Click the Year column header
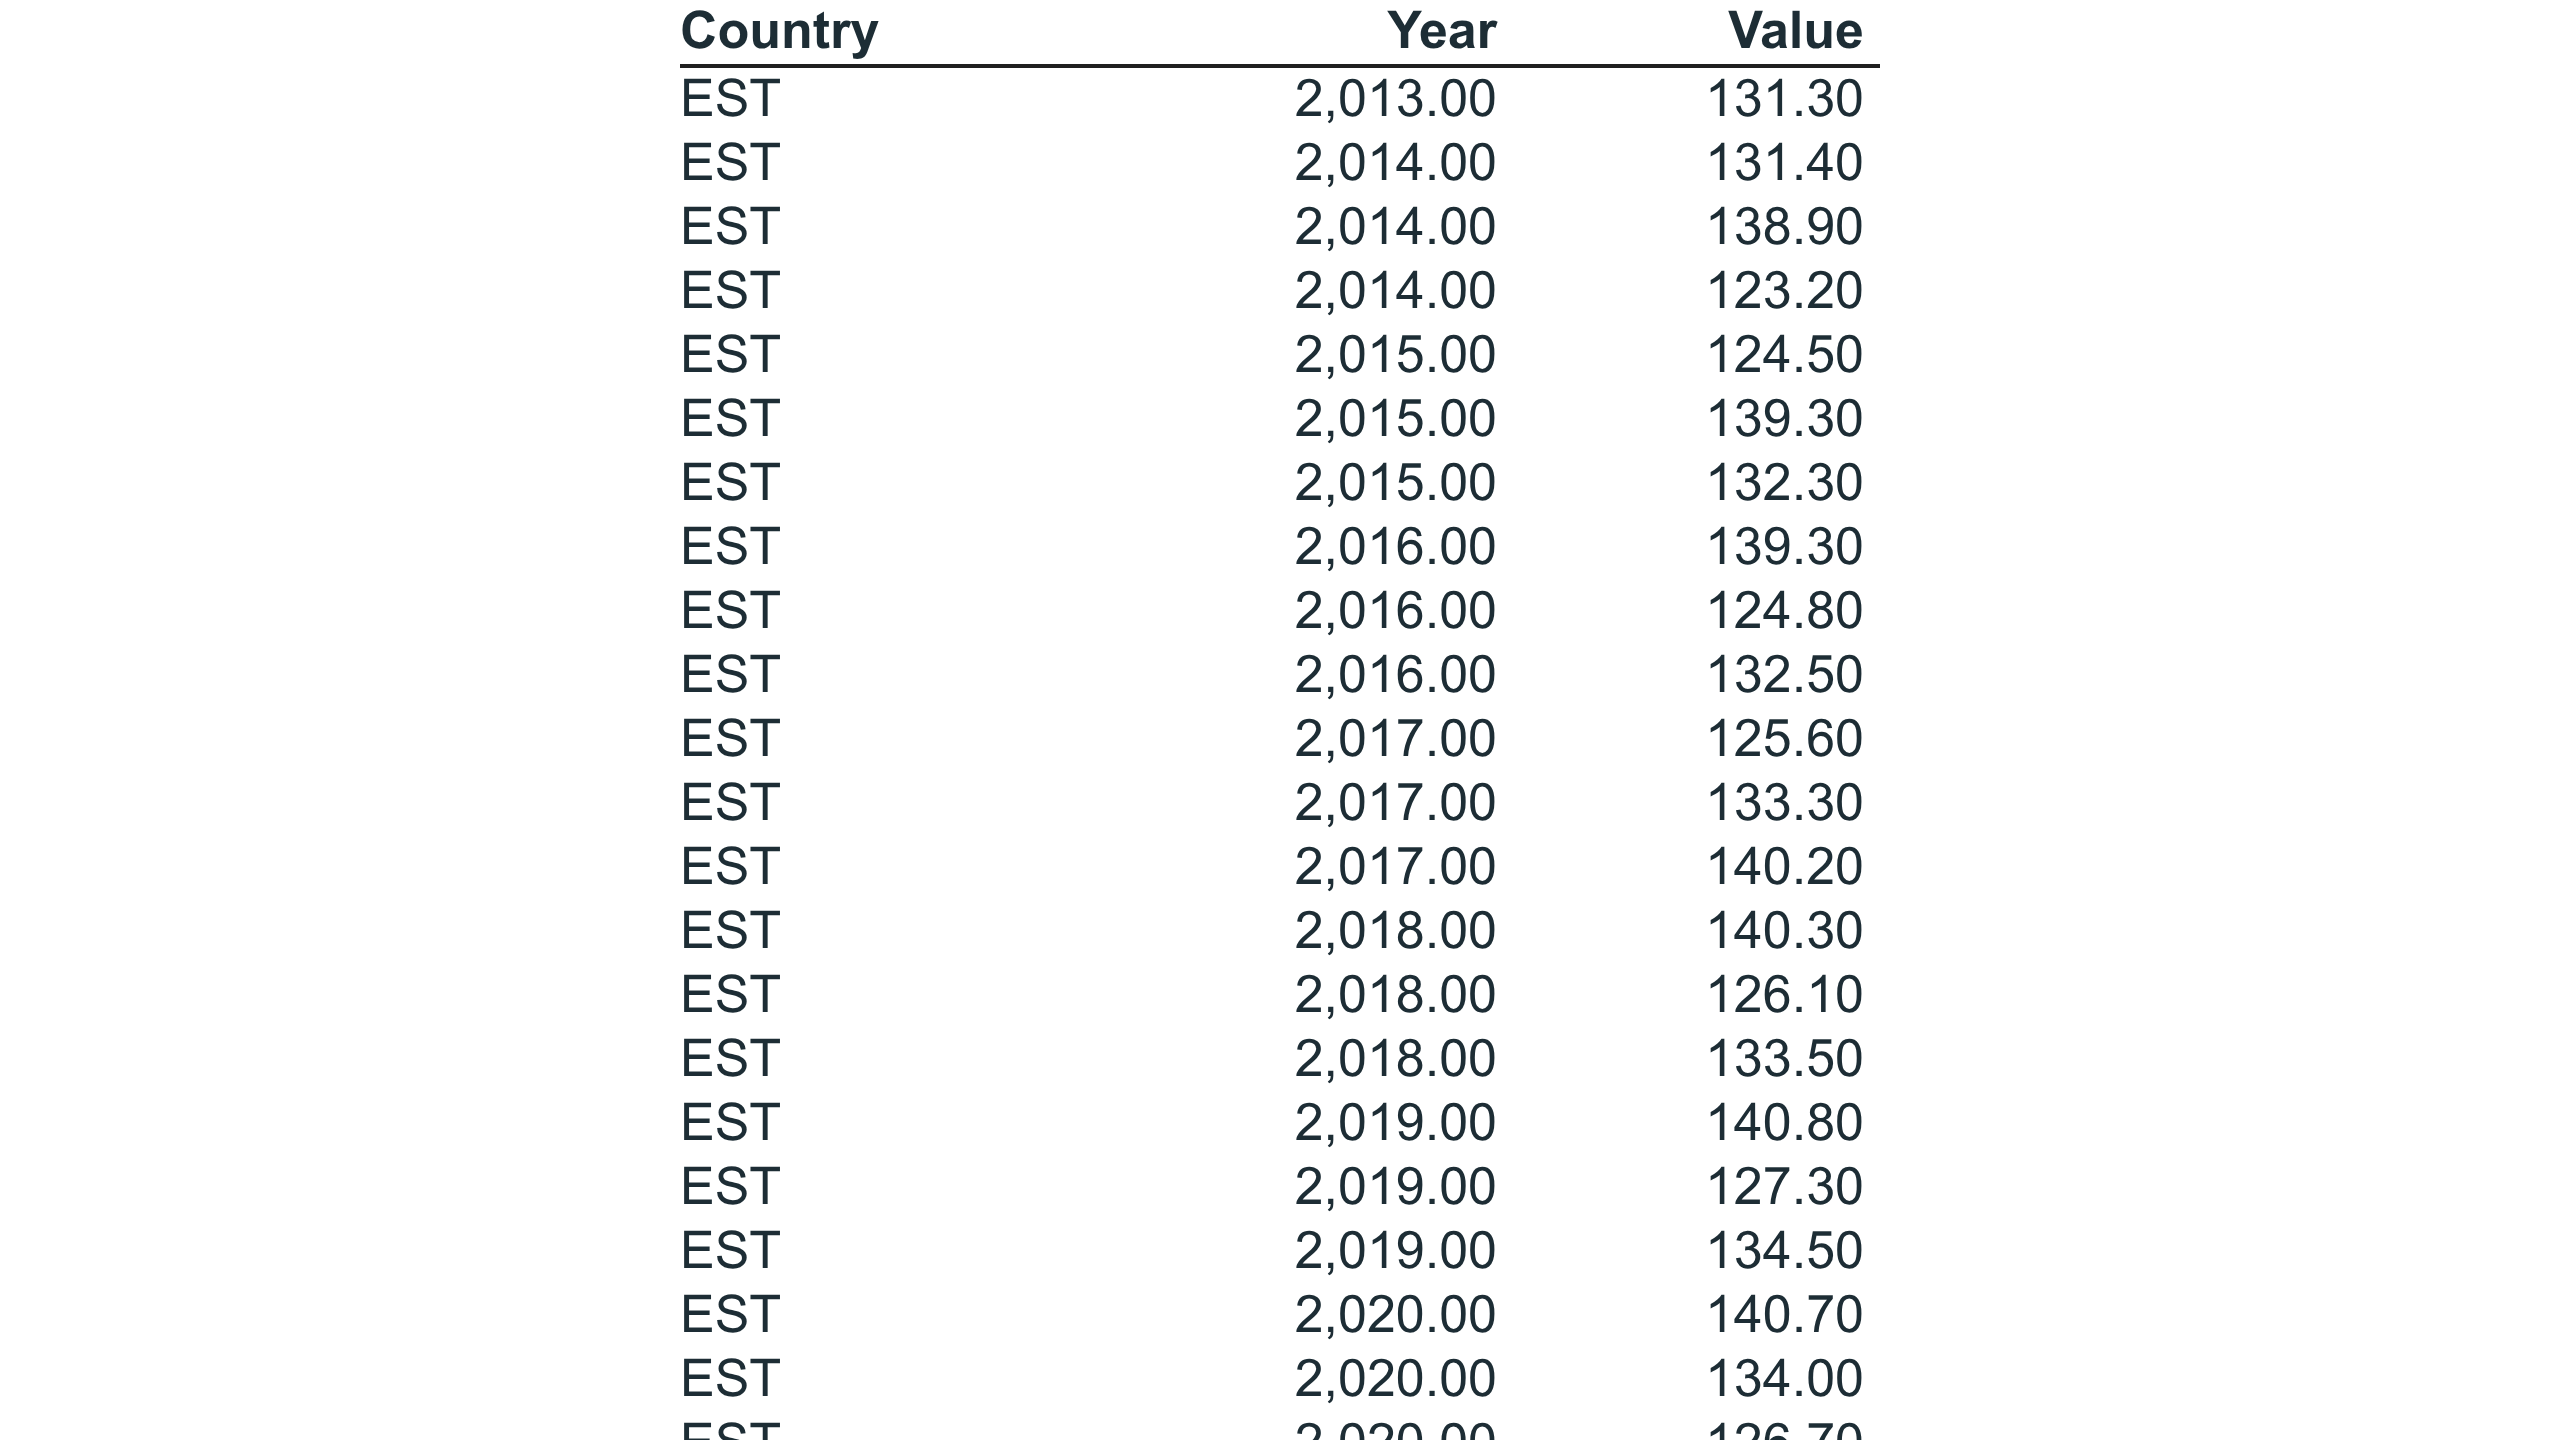The width and height of the screenshot is (2560, 1440). pos(1441,31)
